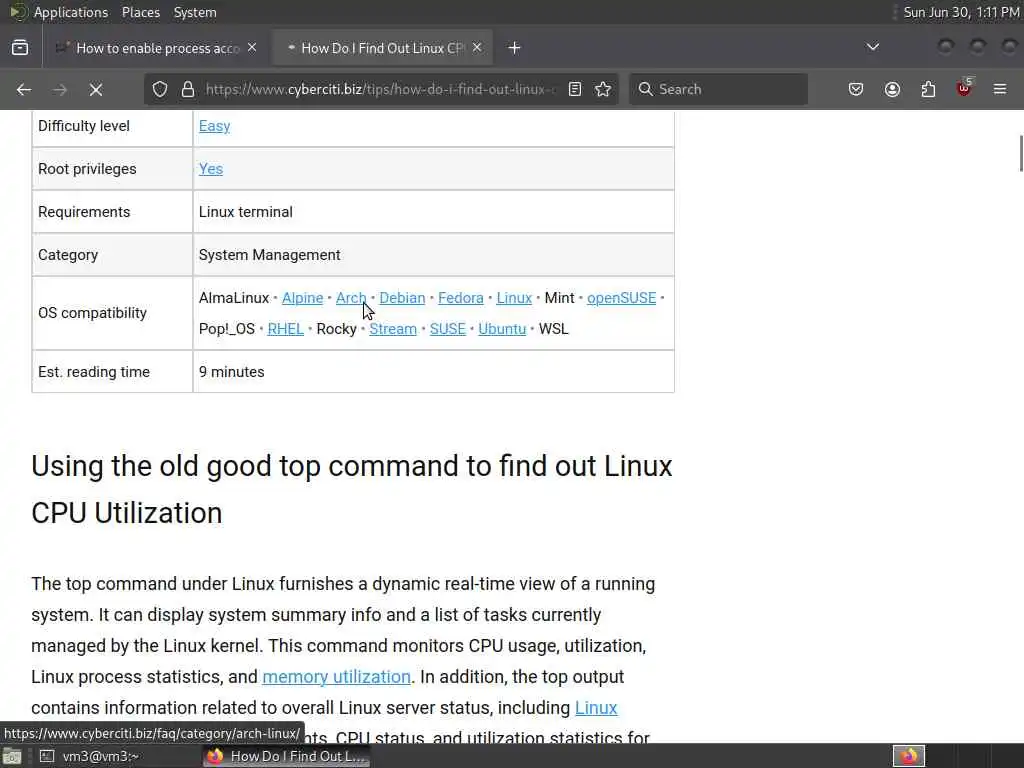This screenshot has width=1024, height=768.
Task: Open the Debian compatibility link
Action: [402, 298]
